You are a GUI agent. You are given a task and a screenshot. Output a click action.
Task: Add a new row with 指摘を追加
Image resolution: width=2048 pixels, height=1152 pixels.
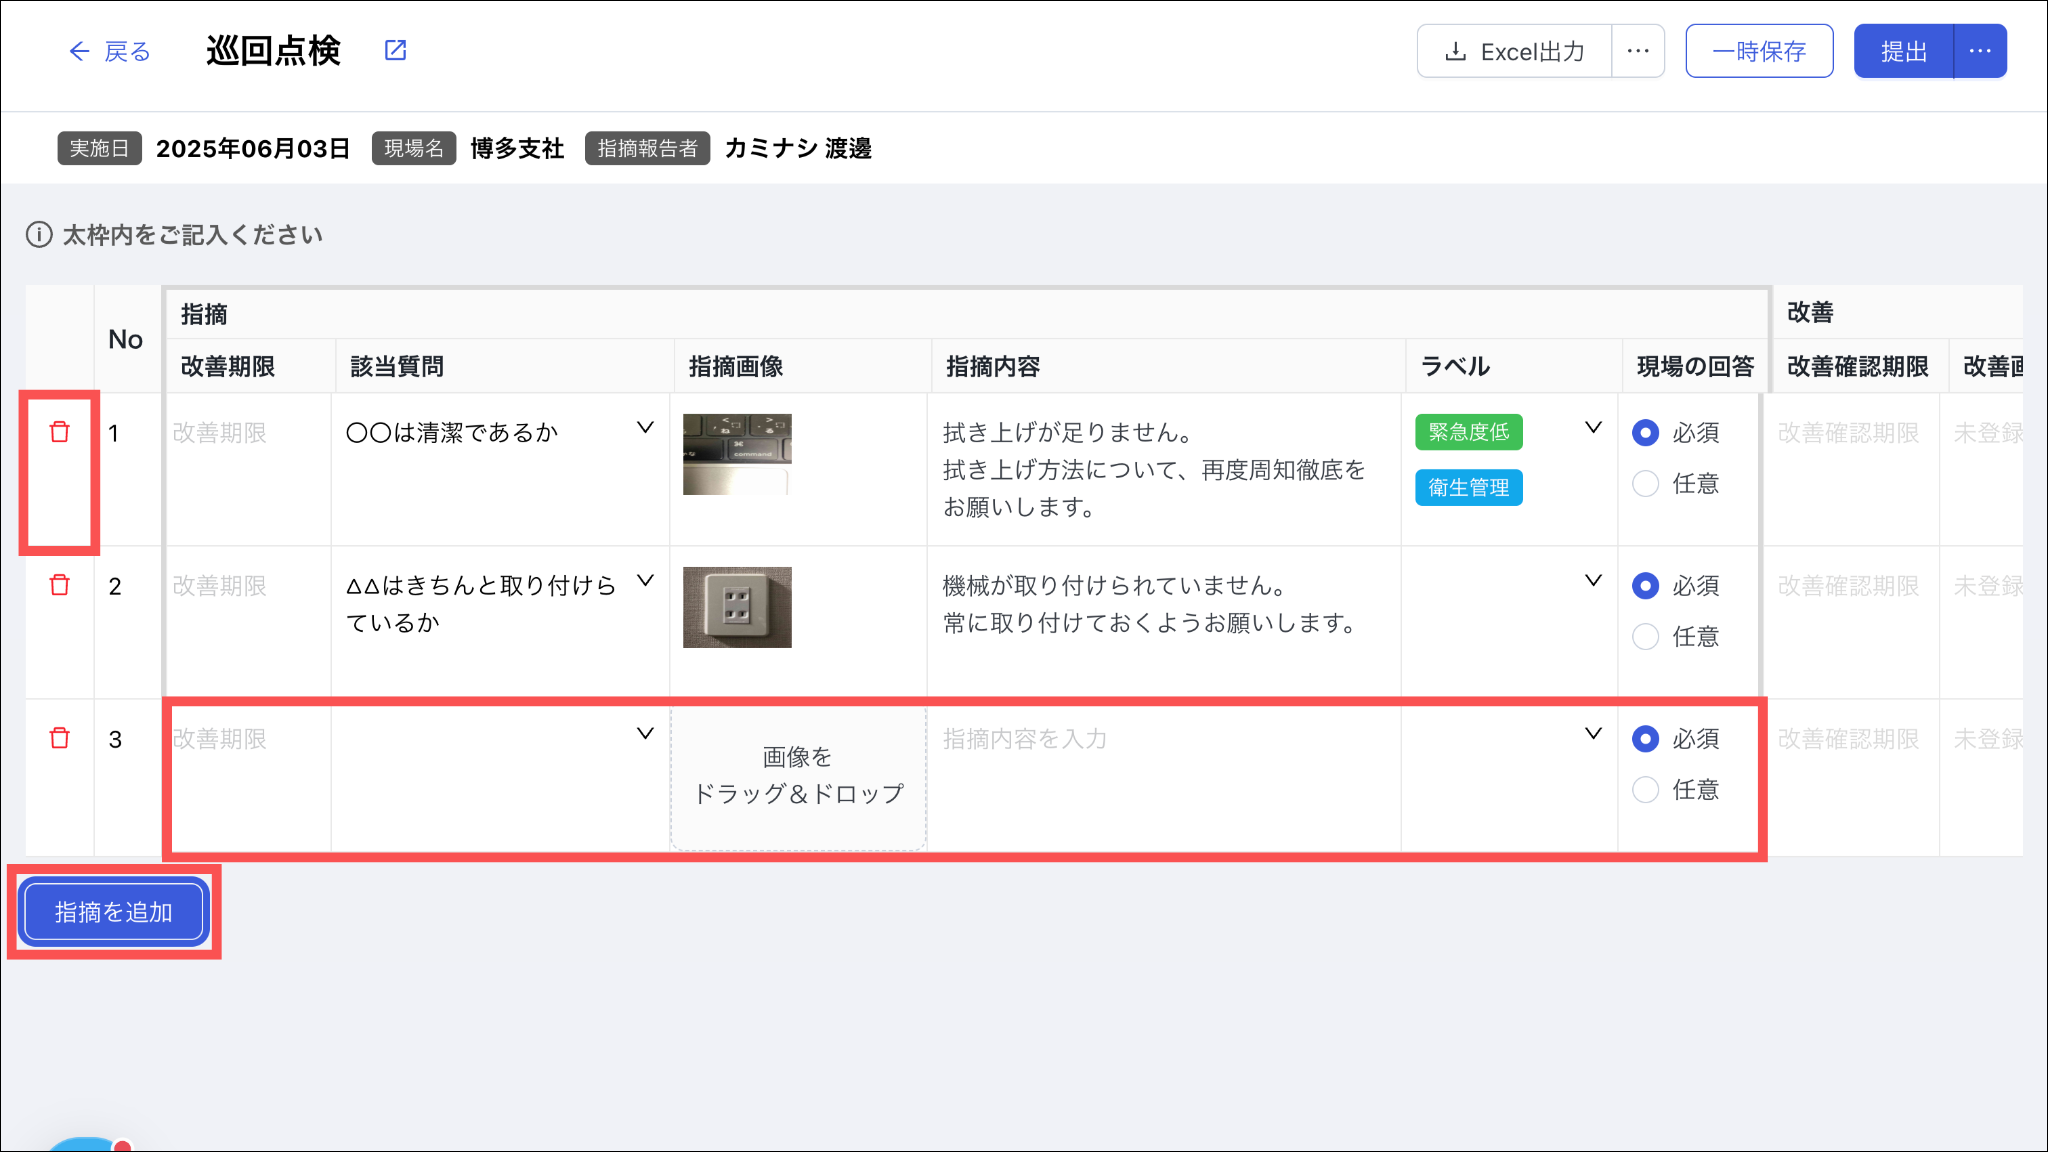tap(114, 912)
